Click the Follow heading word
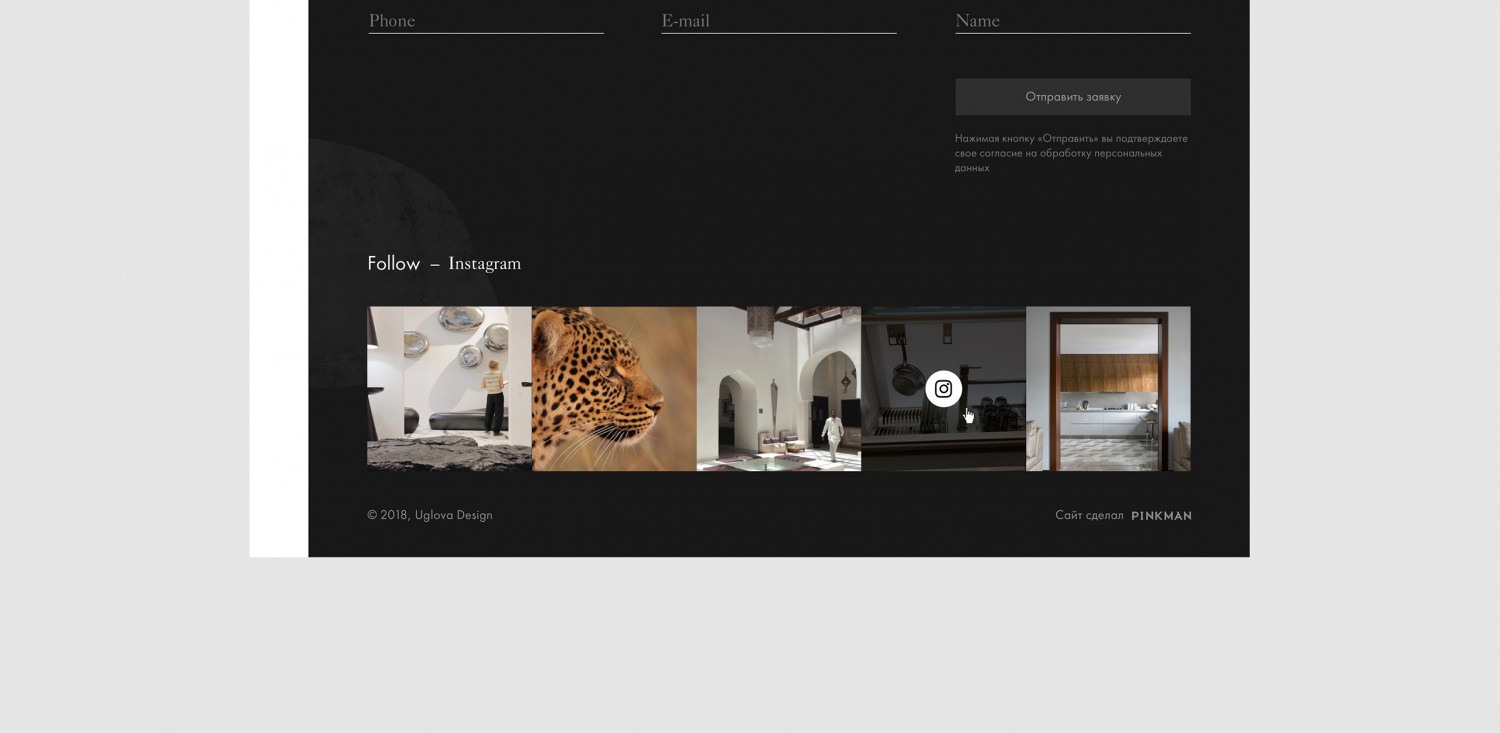 (x=393, y=263)
